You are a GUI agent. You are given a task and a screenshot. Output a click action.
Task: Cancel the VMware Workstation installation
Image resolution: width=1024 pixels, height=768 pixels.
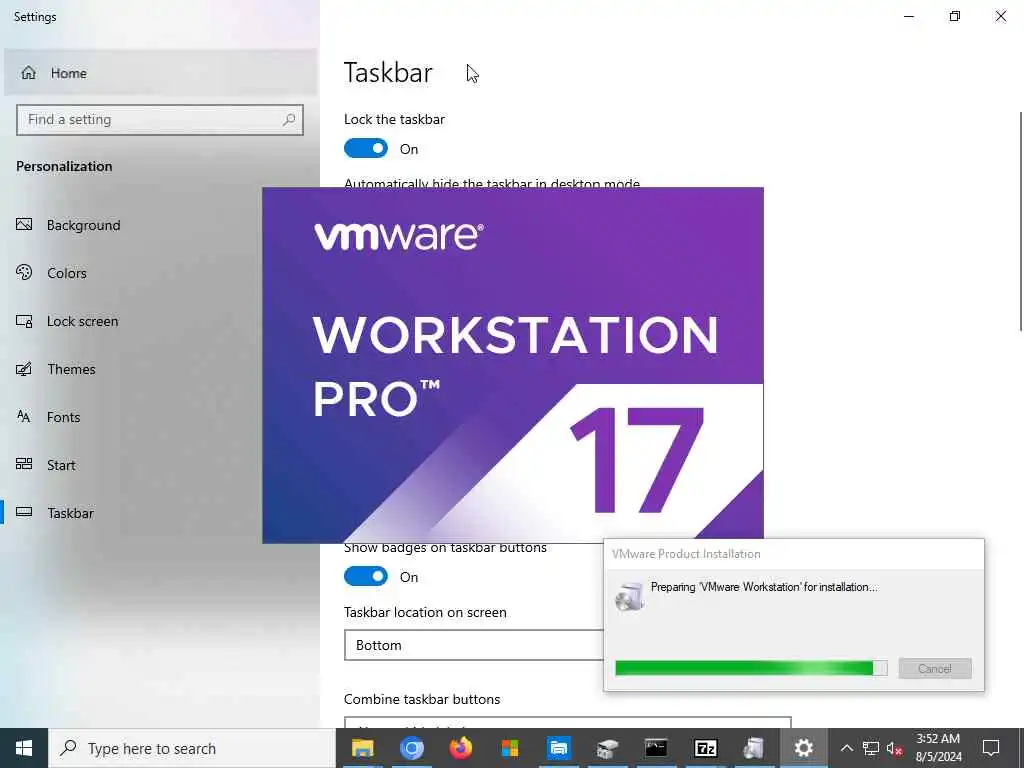(x=935, y=668)
